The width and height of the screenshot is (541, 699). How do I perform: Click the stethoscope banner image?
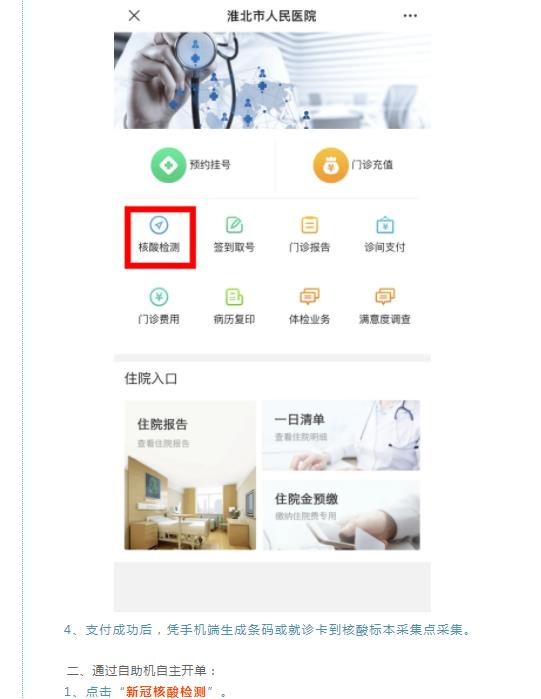point(272,80)
